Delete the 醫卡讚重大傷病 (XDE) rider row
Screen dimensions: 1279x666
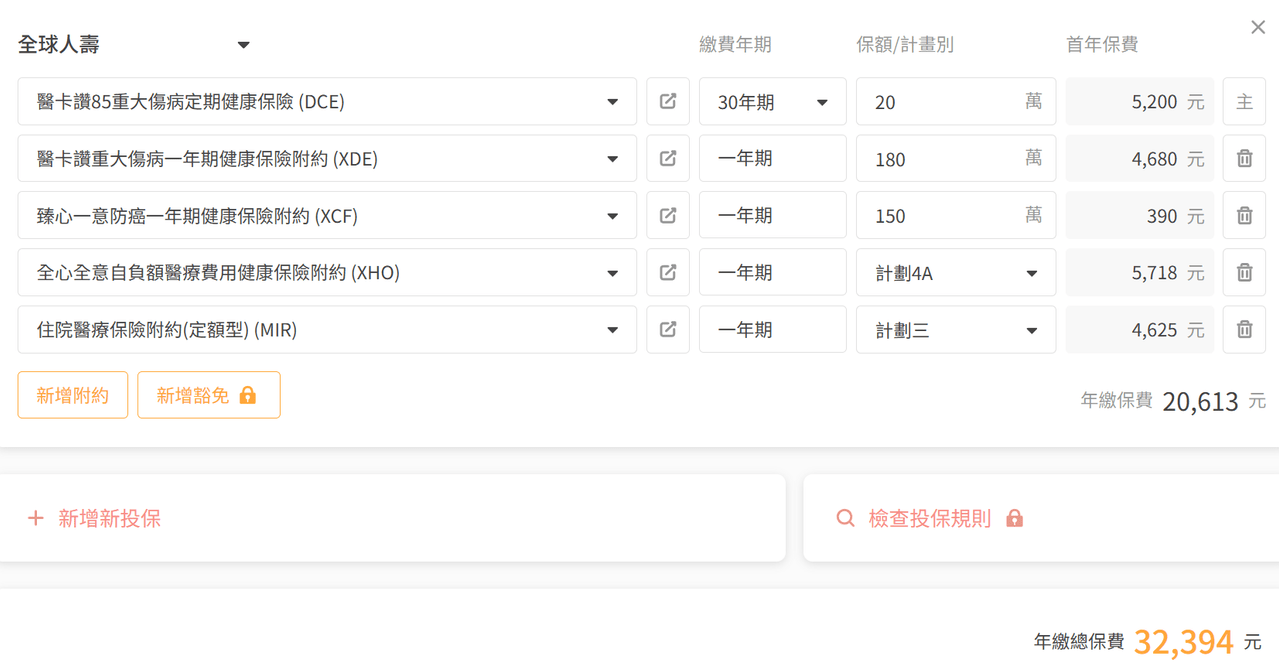(x=1244, y=158)
